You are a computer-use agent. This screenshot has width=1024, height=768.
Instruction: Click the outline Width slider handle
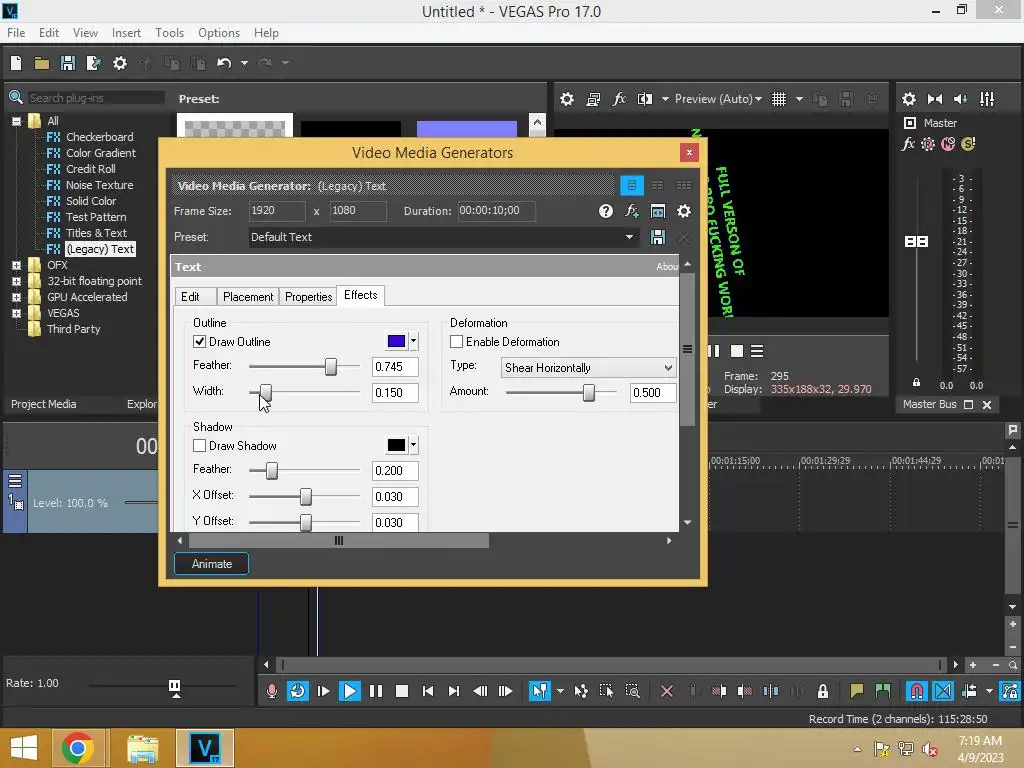click(x=265, y=392)
